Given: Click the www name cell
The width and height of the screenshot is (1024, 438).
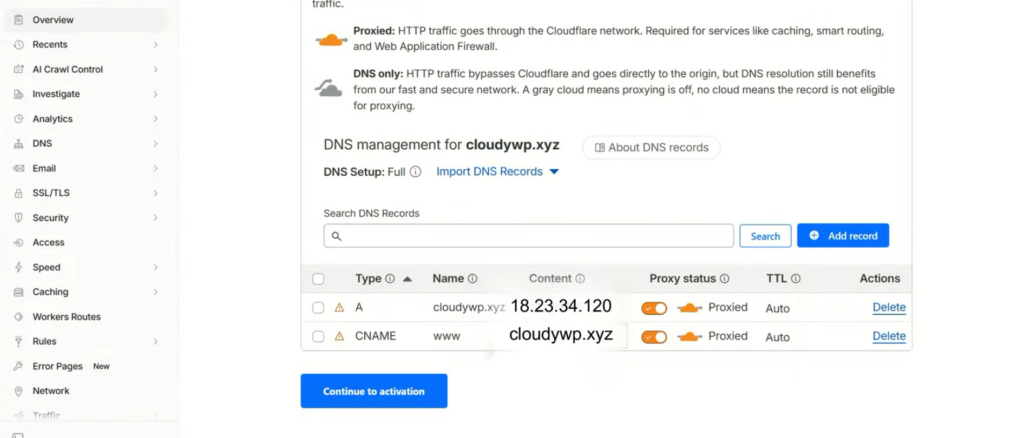Looking at the screenshot, I should pos(447,337).
